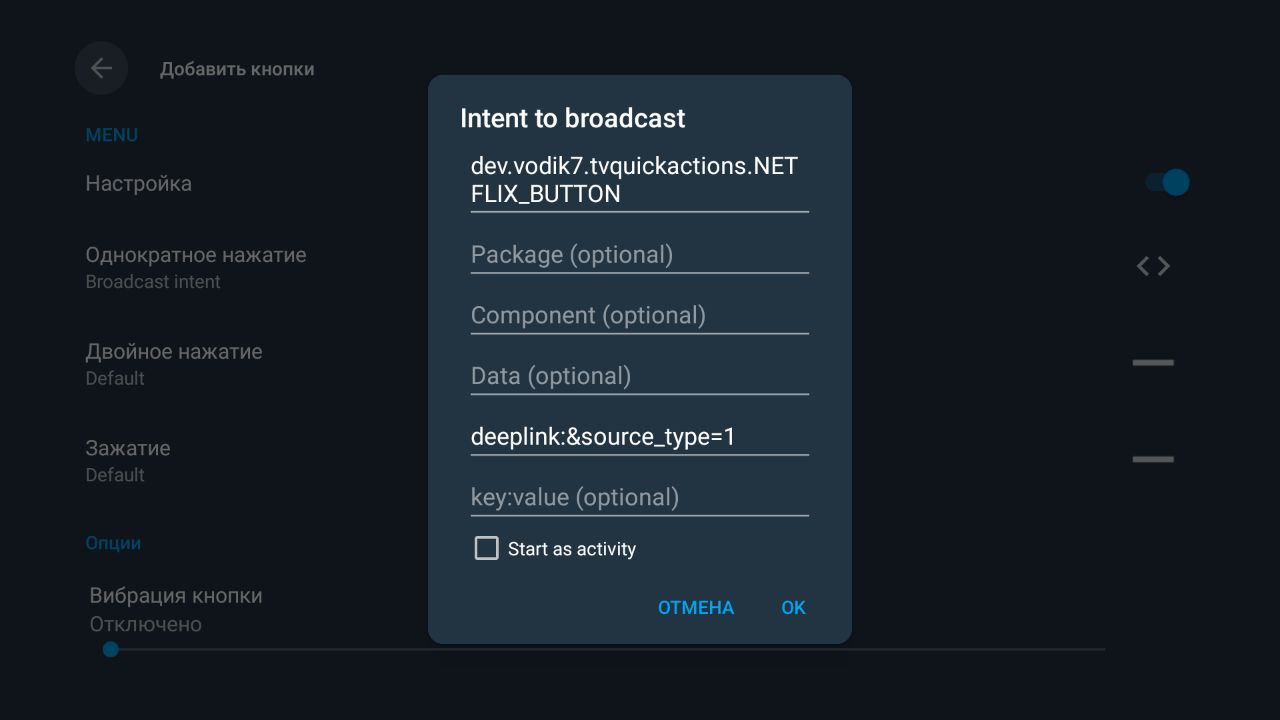
Task: Toggle the Настройка switch
Action: point(1167,182)
